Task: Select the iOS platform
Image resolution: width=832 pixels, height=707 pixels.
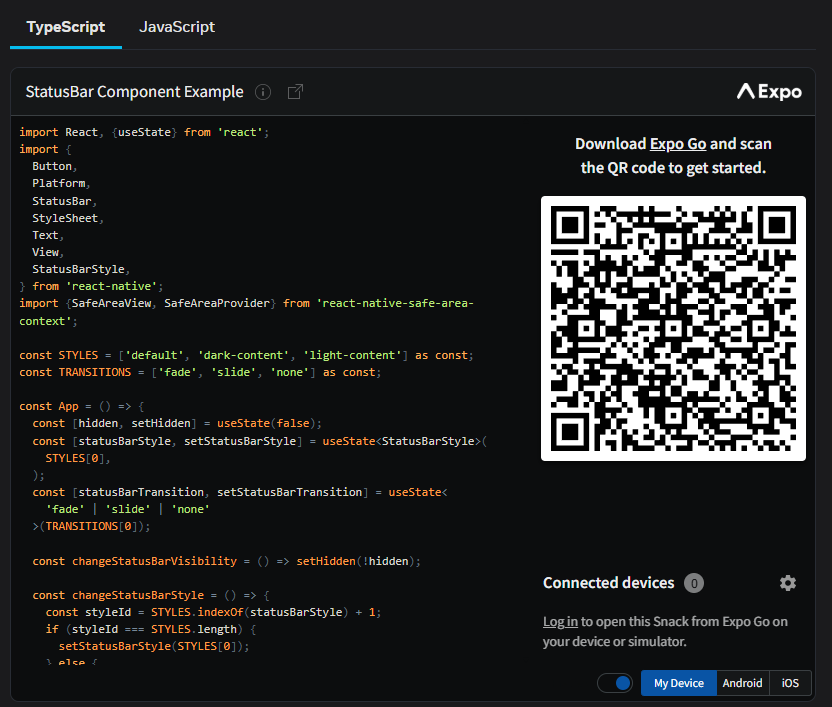Action: coord(790,683)
